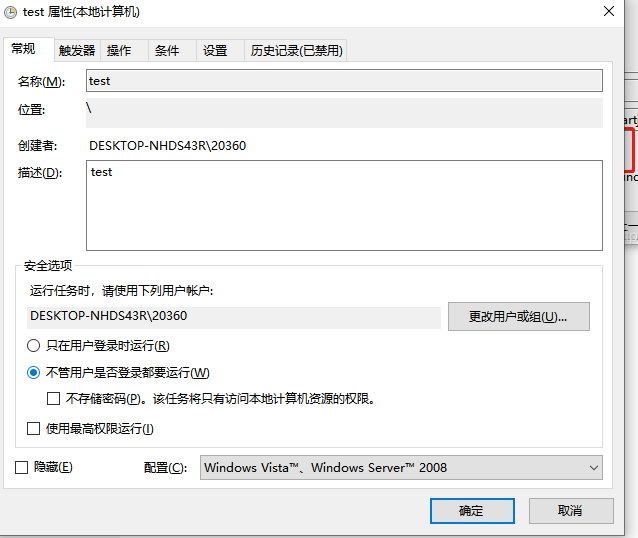Click the clock icon in title bar
Viewport: 638px width, 538px height.
(11, 13)
